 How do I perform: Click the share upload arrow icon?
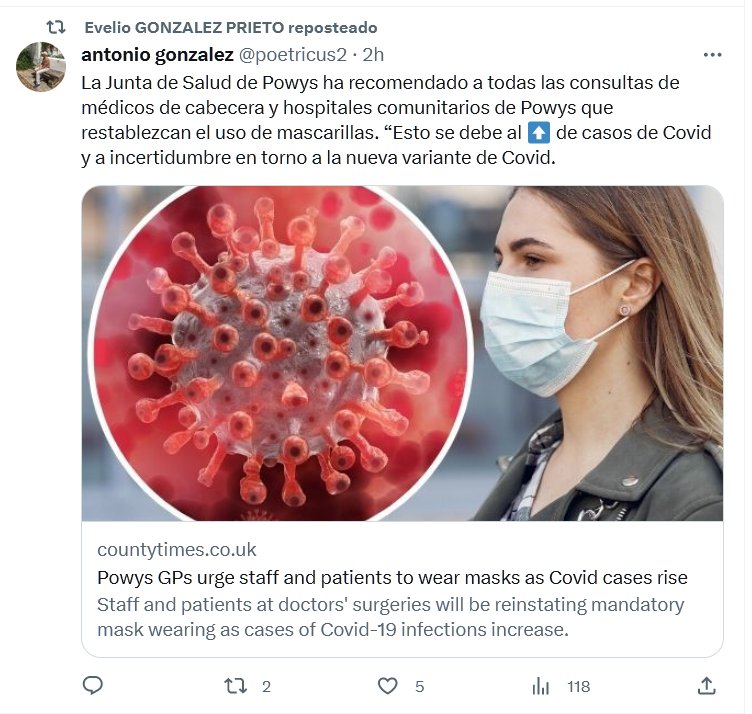pos(706,686)
